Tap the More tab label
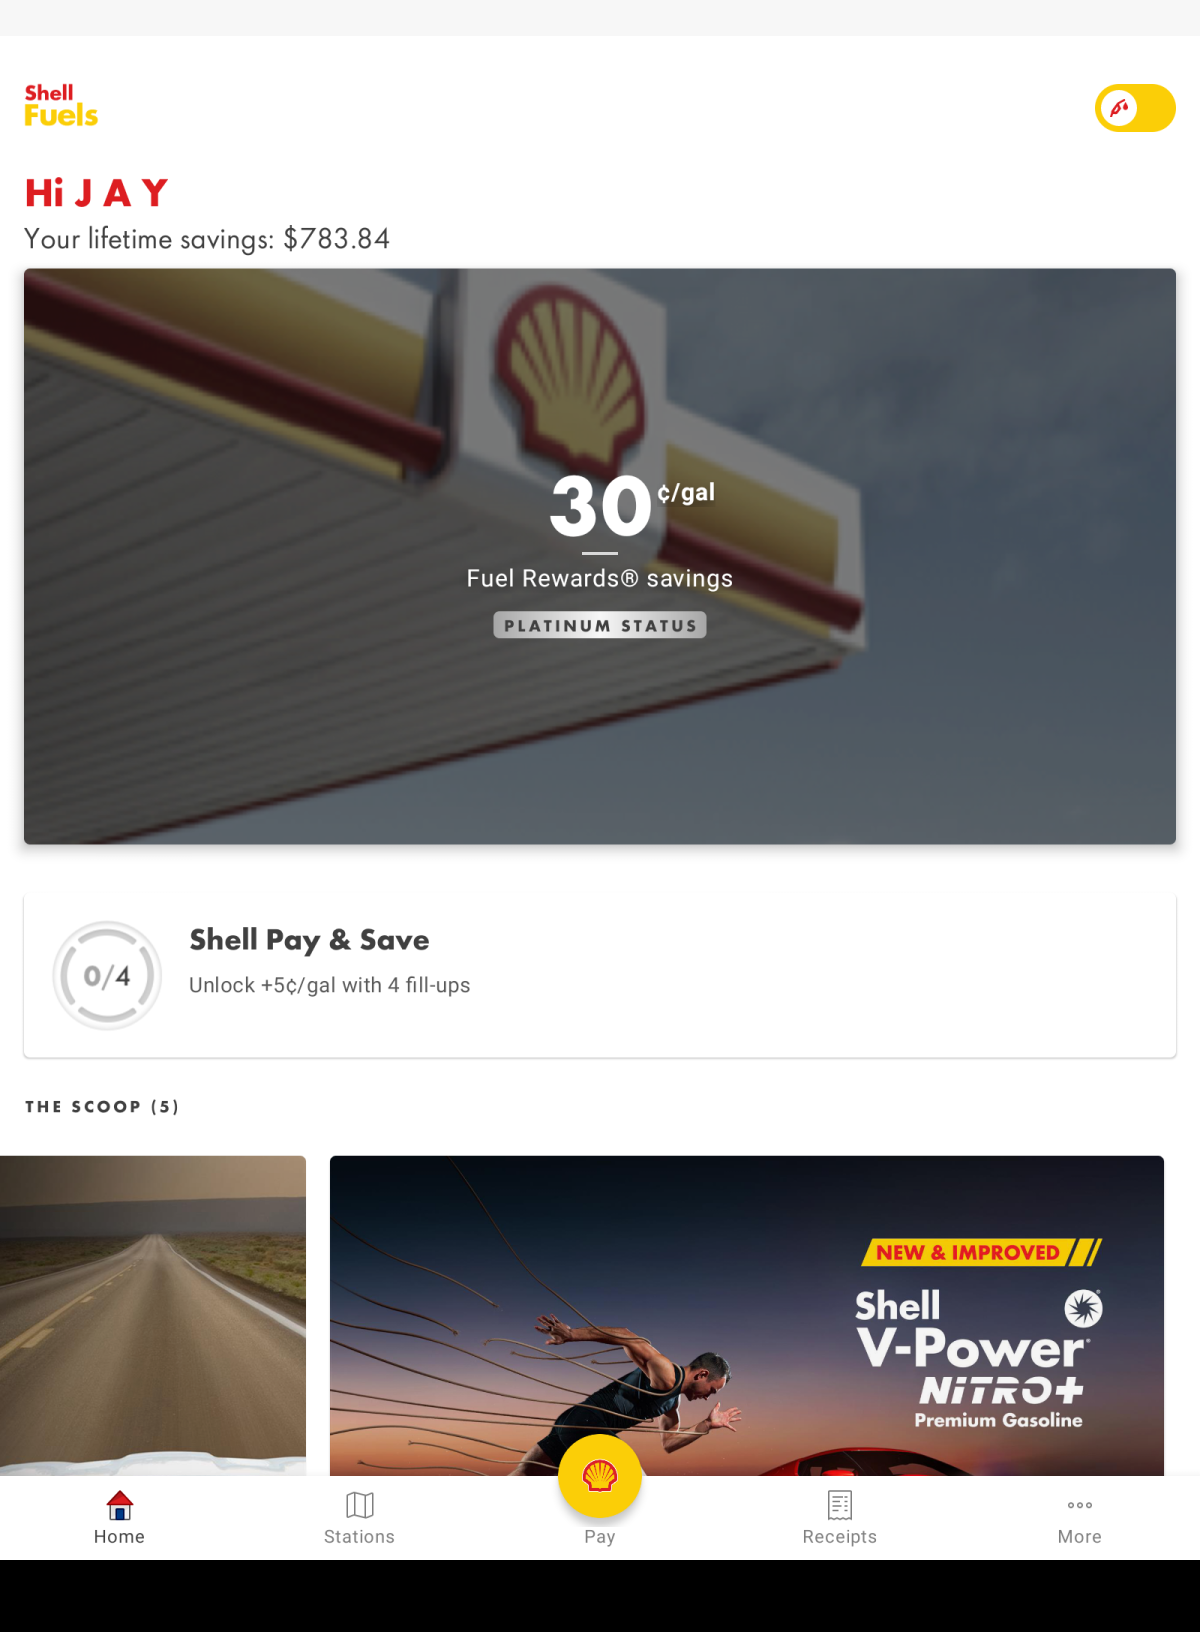 click(1080, 1537)
